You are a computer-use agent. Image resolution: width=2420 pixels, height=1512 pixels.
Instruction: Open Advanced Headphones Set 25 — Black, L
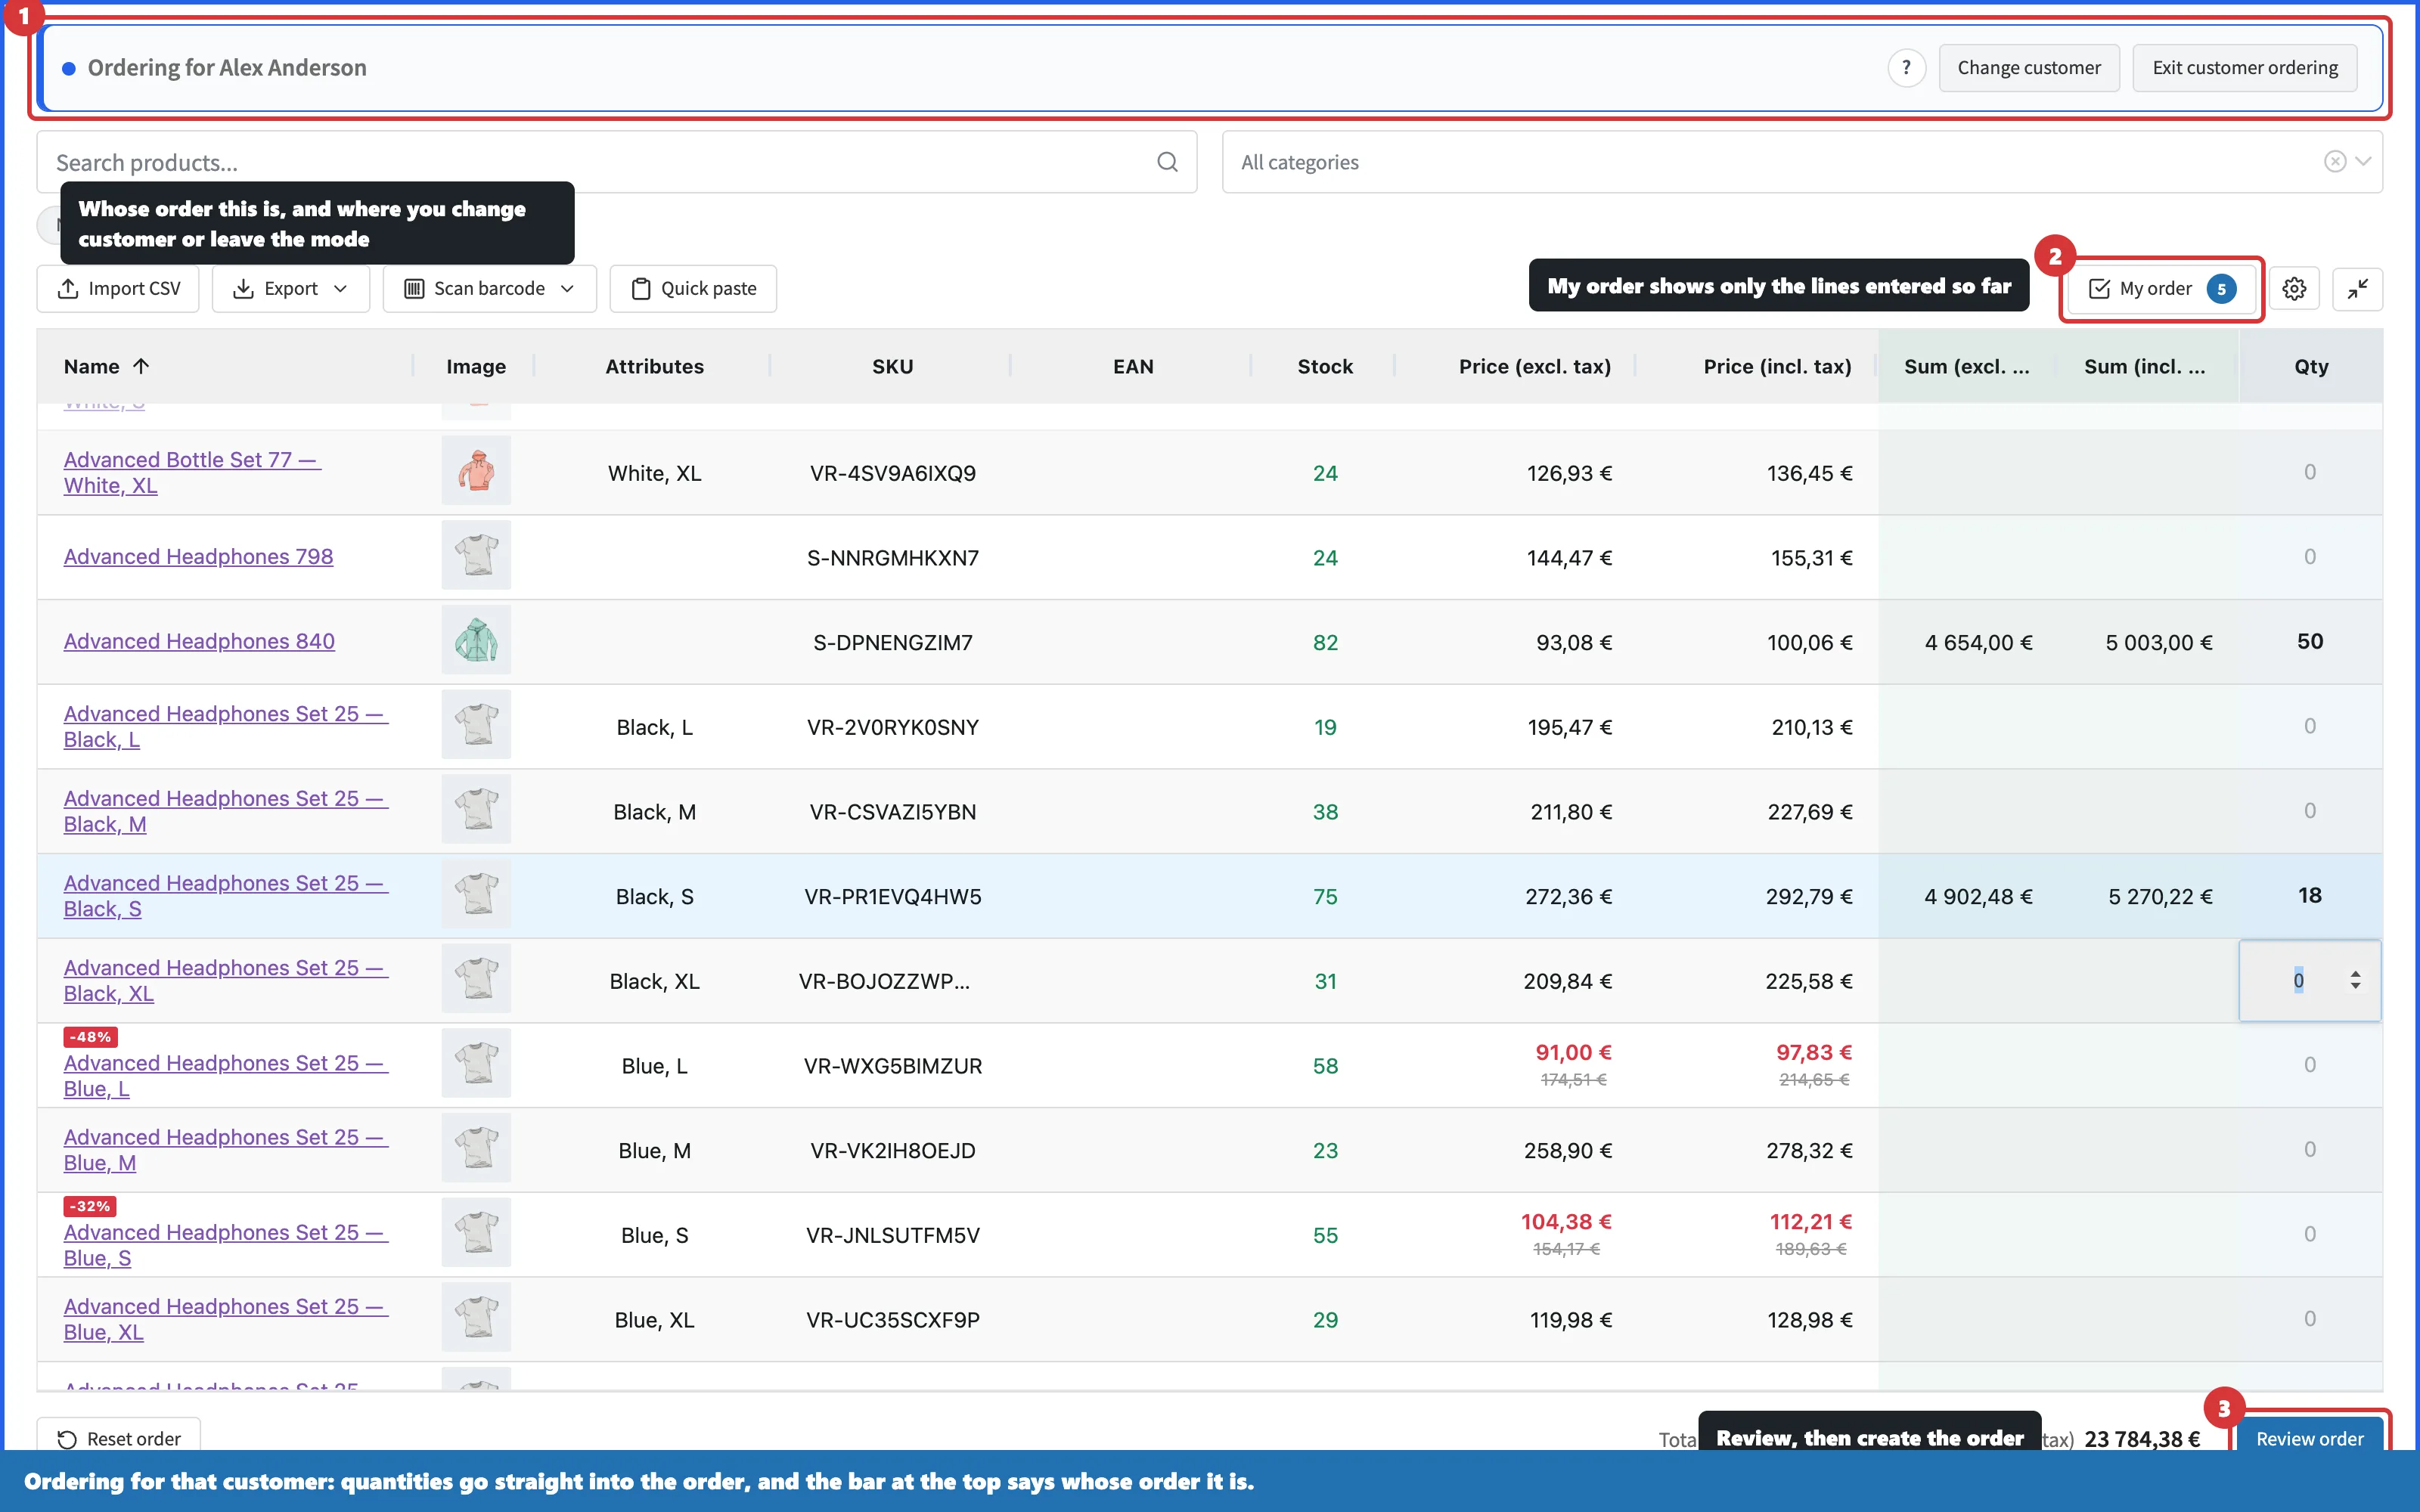(226, 726)
